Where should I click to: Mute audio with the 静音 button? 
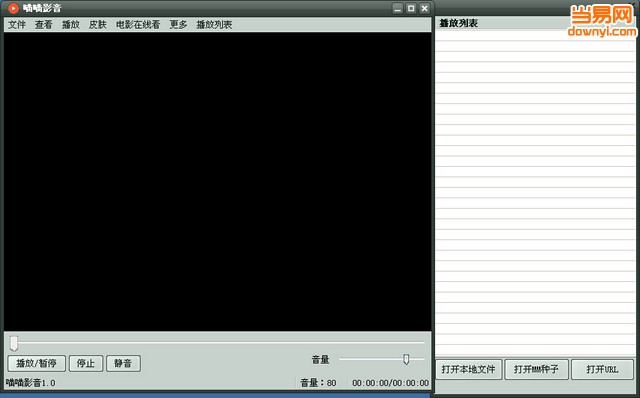click(x=123, y=363)
